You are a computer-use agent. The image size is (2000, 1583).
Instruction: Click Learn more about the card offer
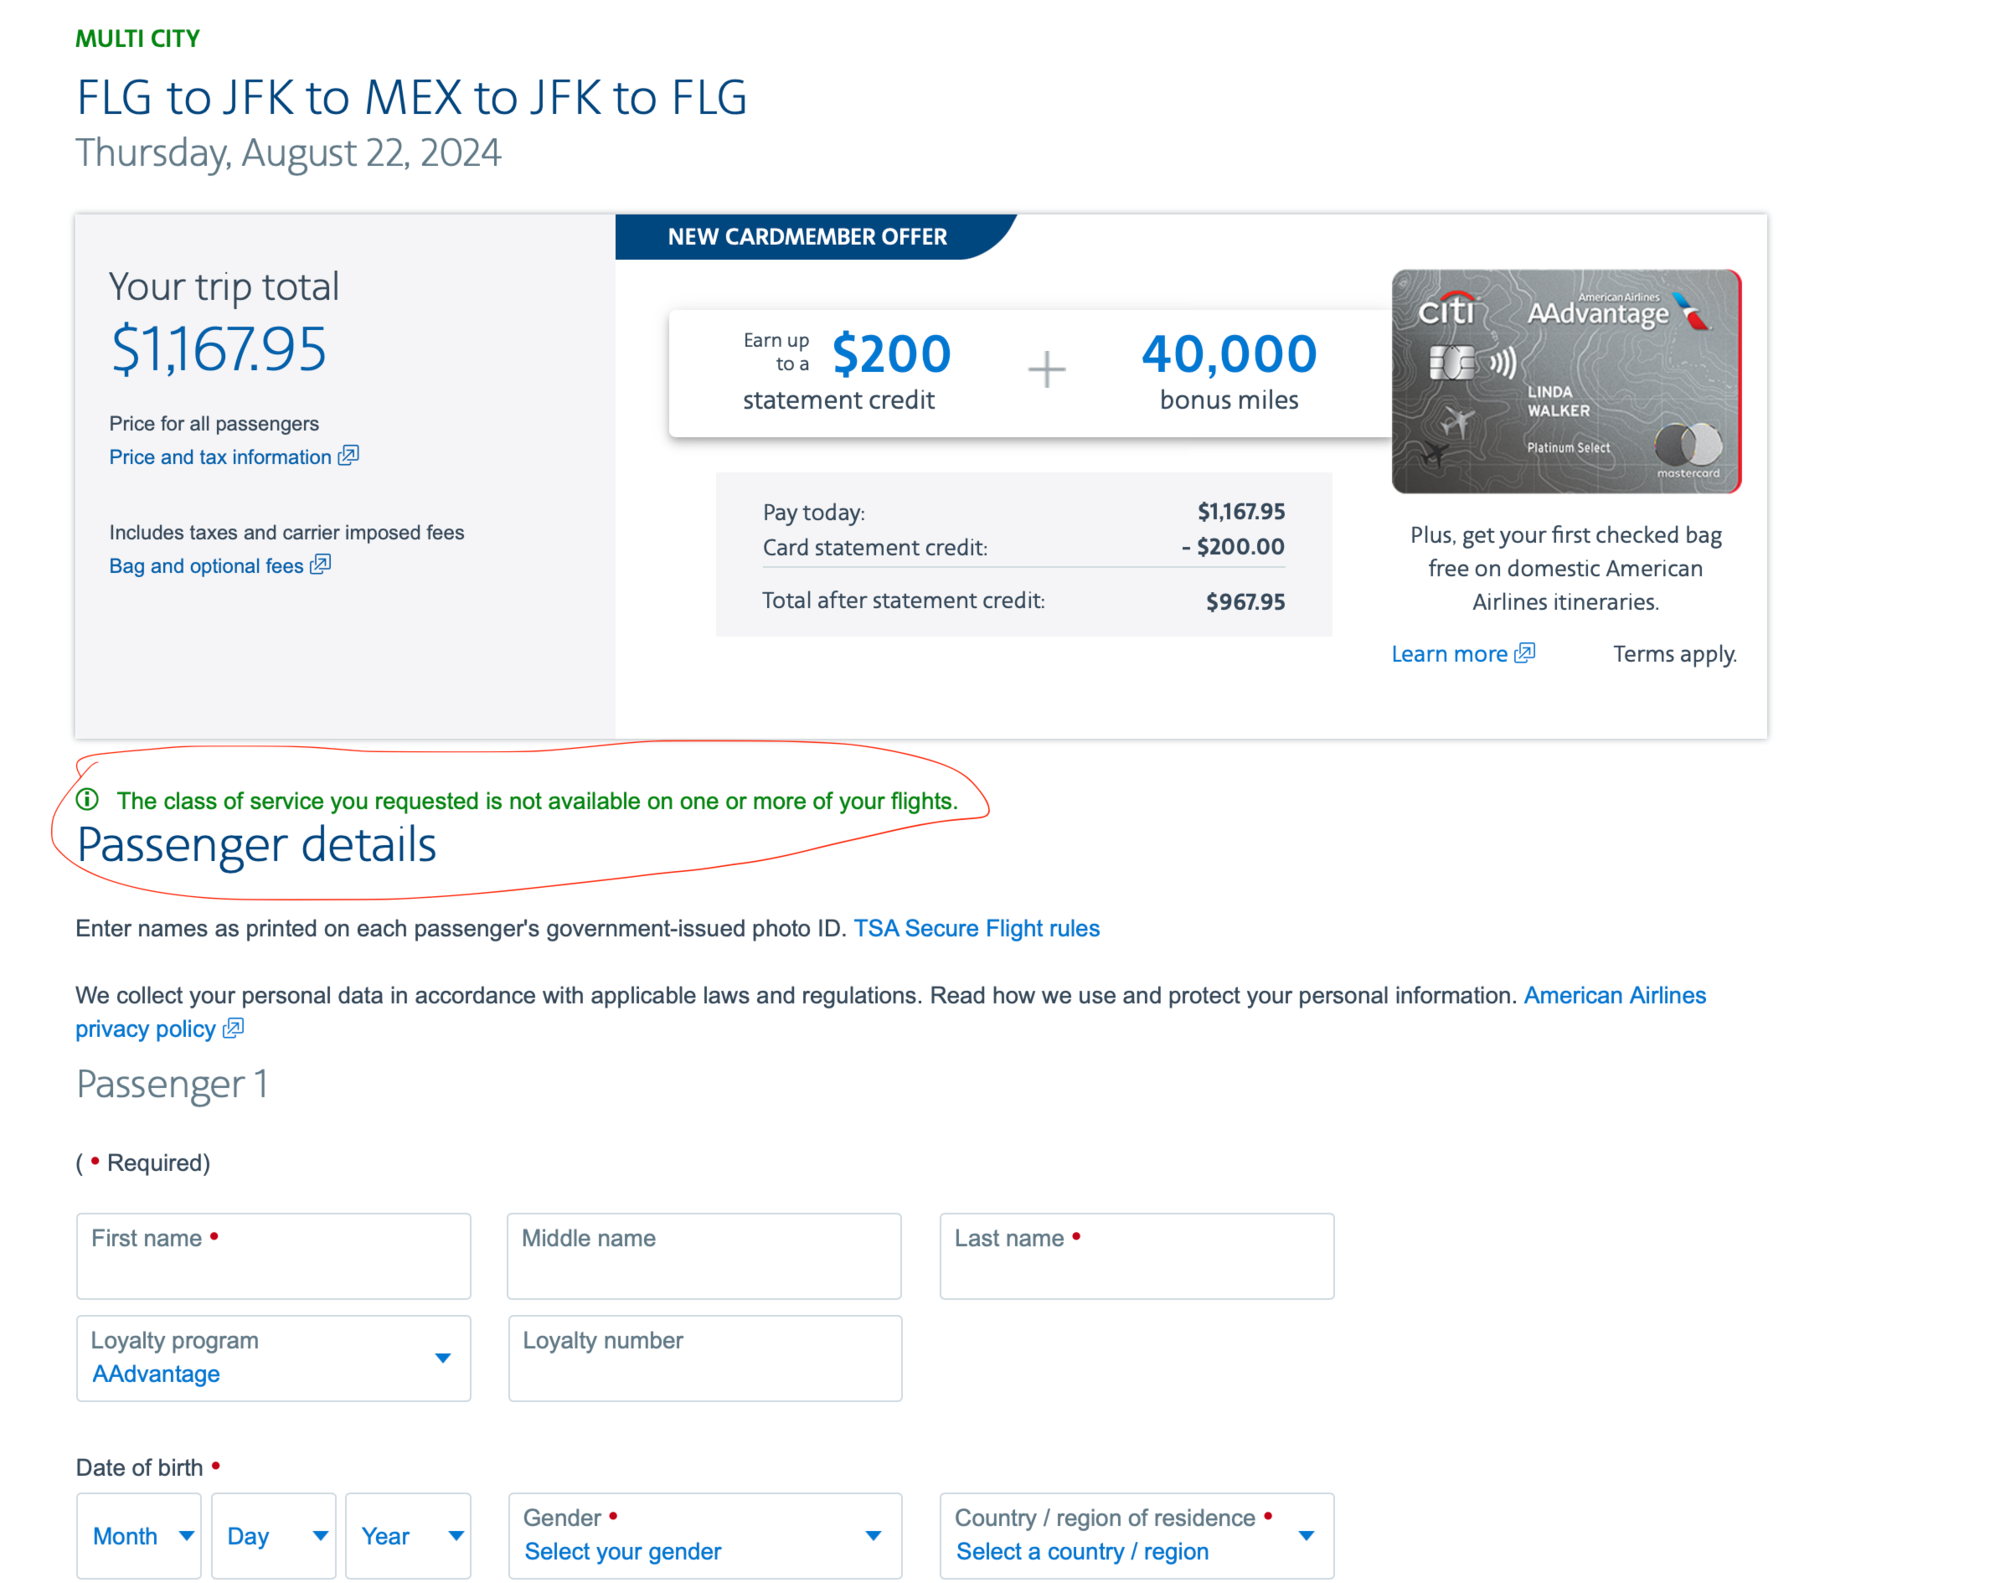[1449, 654]
